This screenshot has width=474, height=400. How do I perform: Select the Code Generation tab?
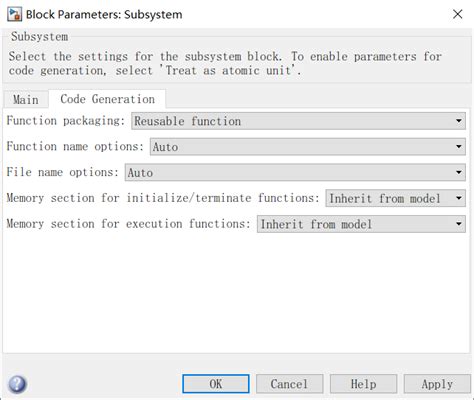pyautogui.click(x=107, y=99)
